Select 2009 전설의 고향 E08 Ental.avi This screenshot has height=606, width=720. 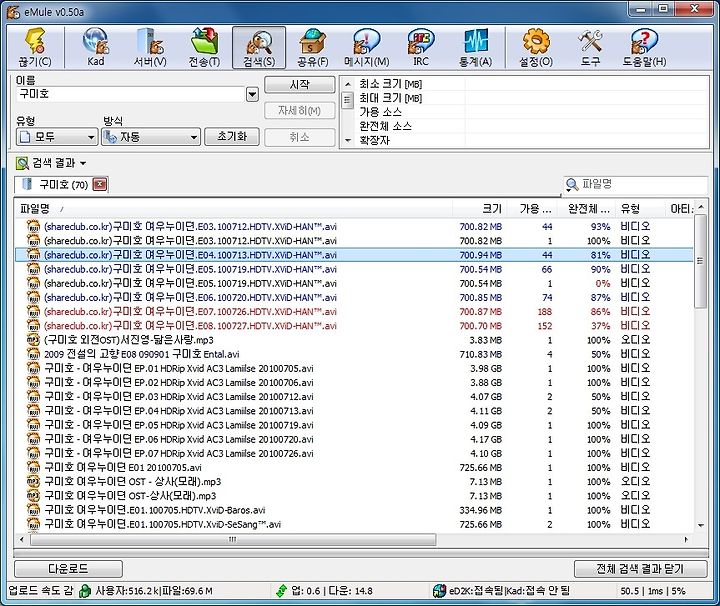(354, 354)
